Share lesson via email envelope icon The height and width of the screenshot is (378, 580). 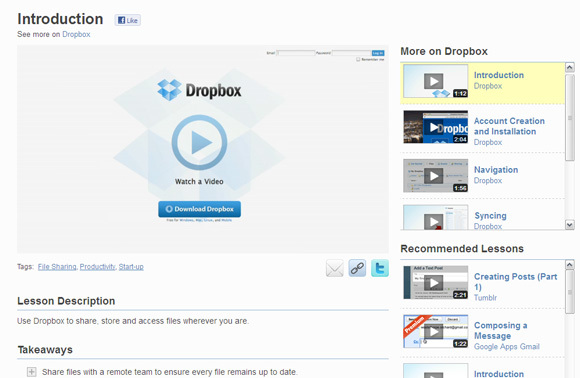335,268
